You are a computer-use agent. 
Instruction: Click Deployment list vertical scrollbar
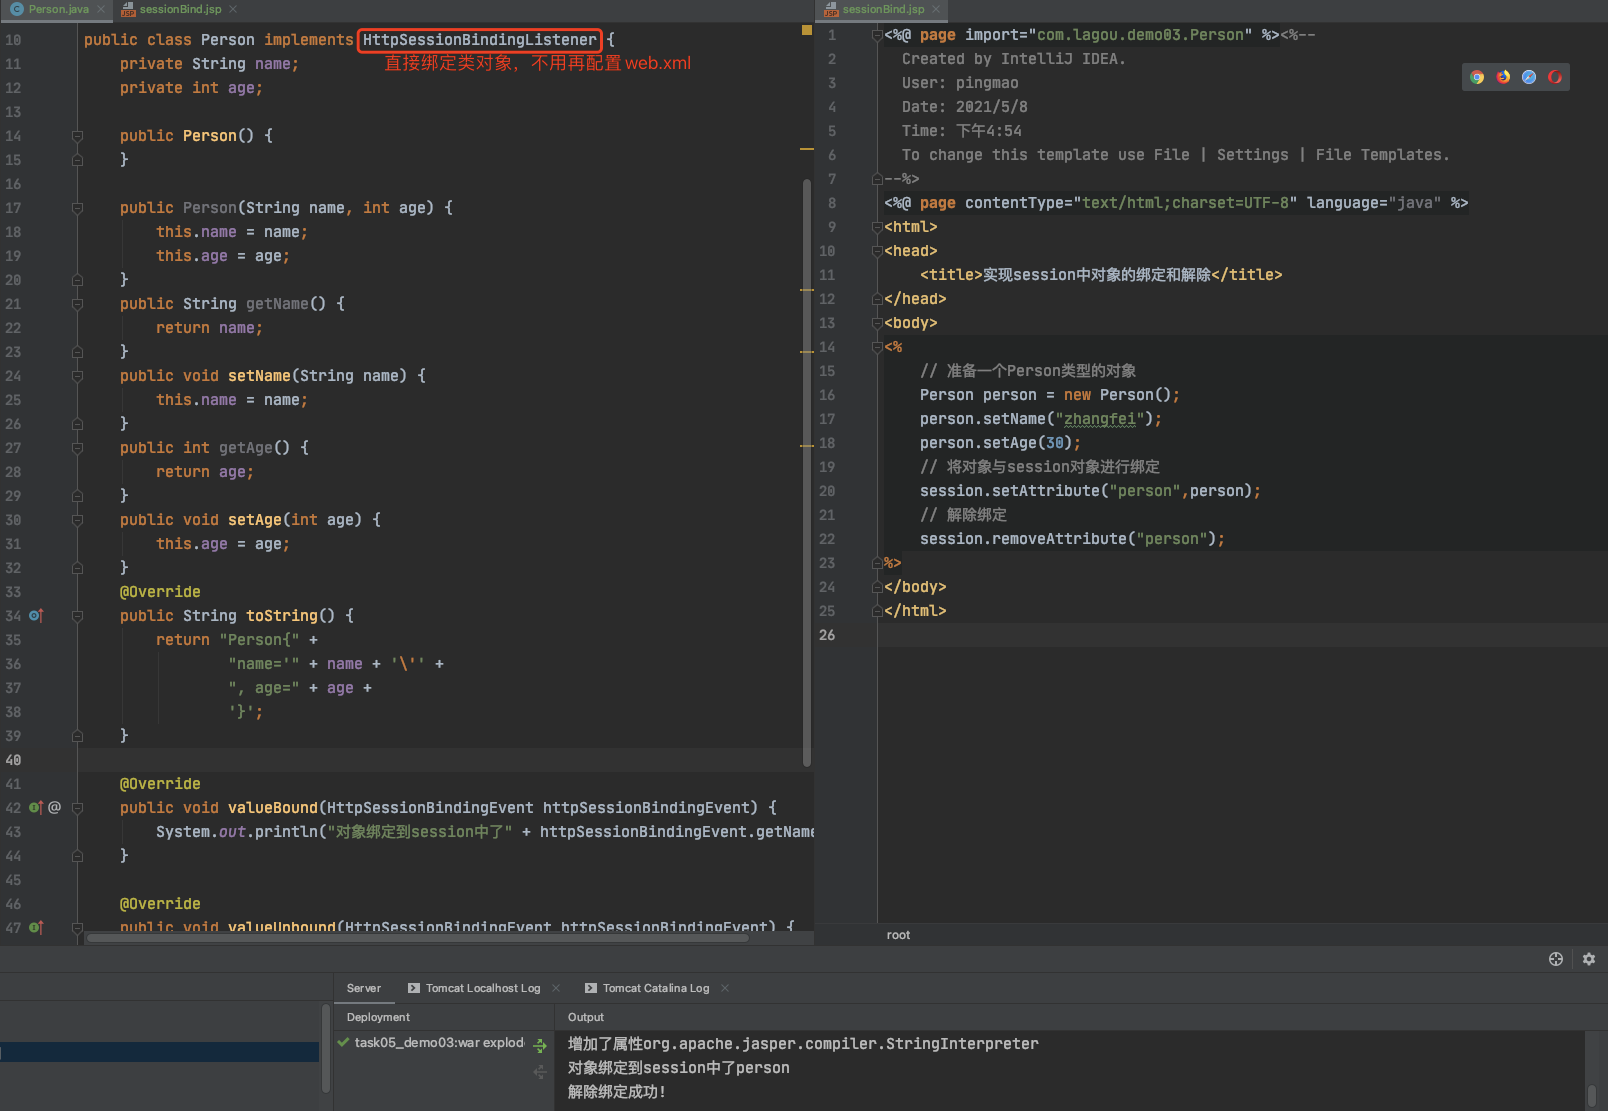[326, 1048]
